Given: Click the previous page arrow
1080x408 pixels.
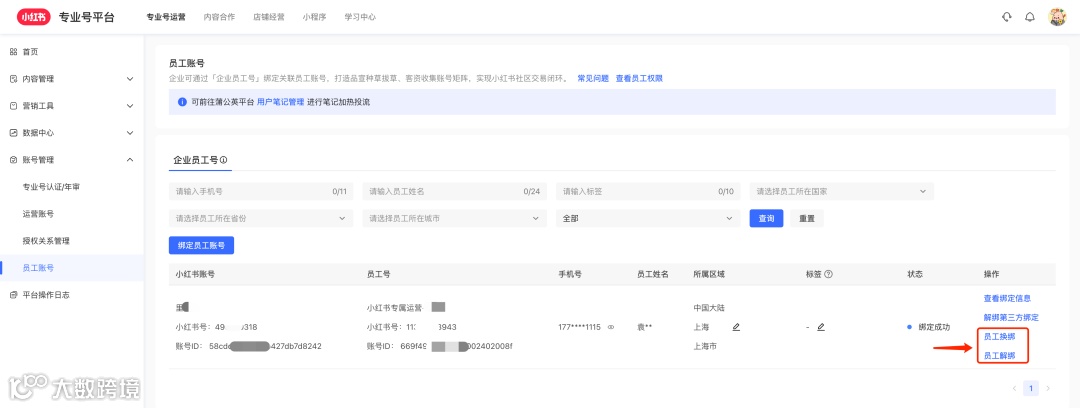Looking at the screenshot, I should (1014, 389).
